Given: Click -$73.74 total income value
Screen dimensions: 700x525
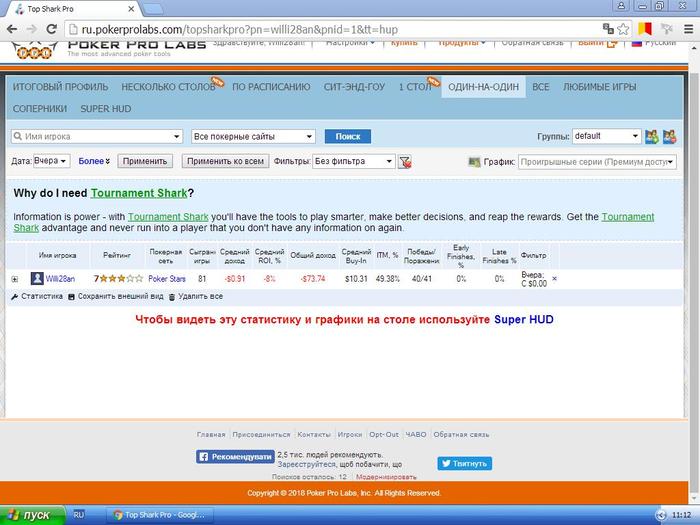Looking at the screenshot, I should coord(313,279).
